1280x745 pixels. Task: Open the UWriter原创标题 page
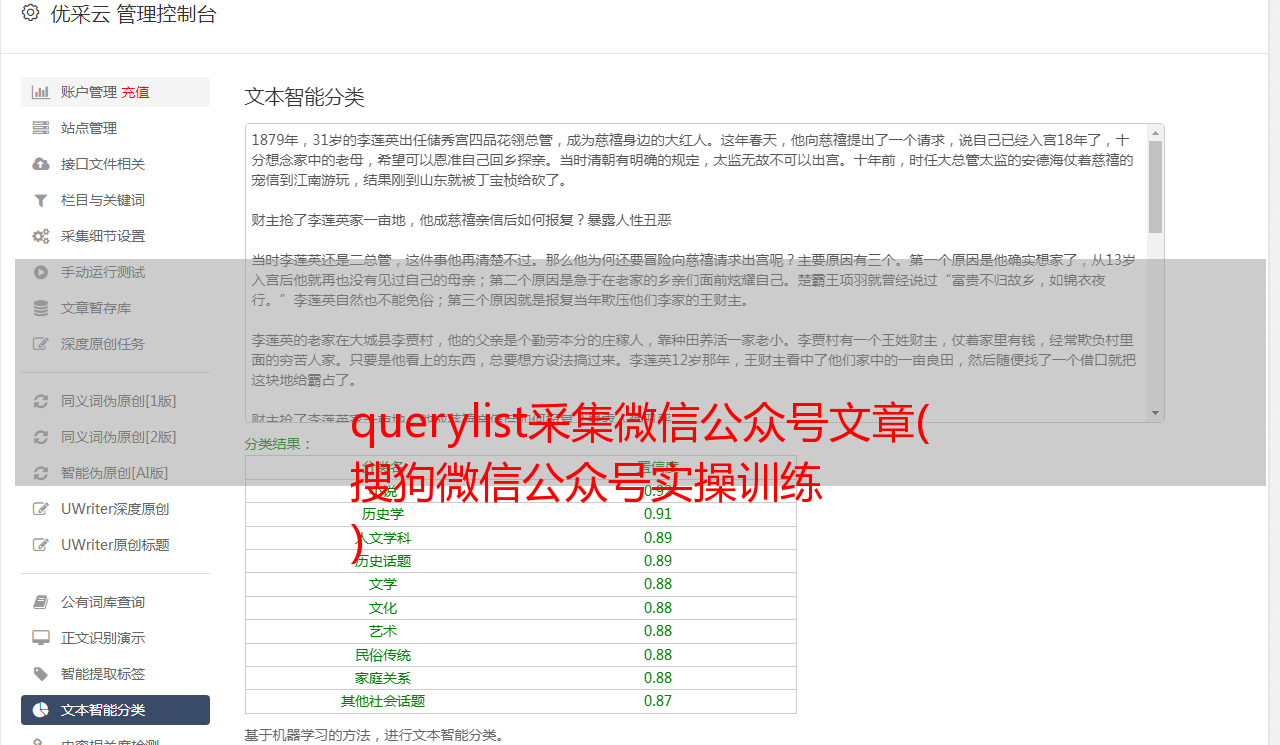point(115,545)
